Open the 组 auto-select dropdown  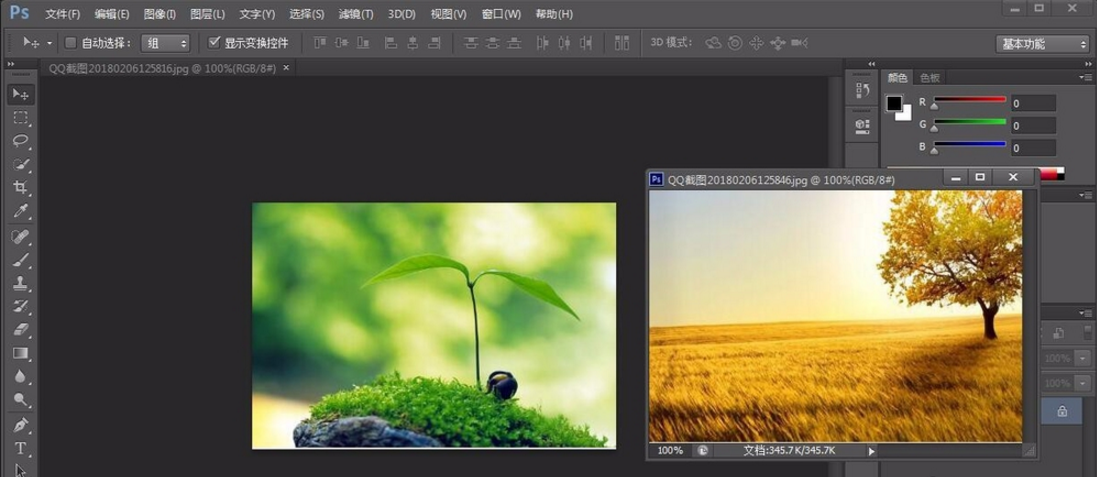(x=166, y=43)
